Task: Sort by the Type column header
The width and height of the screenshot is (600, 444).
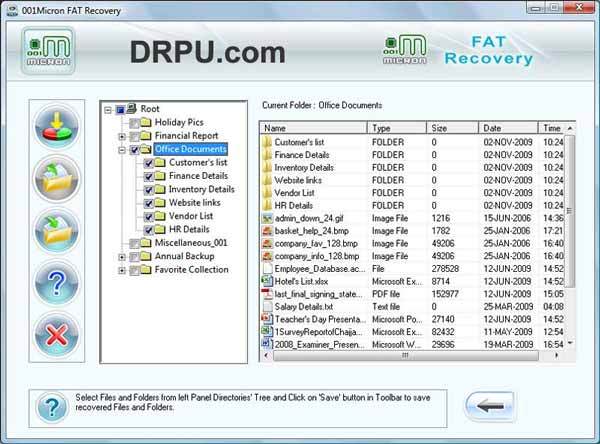Action: pyautogui.click(x=397, y=128)
